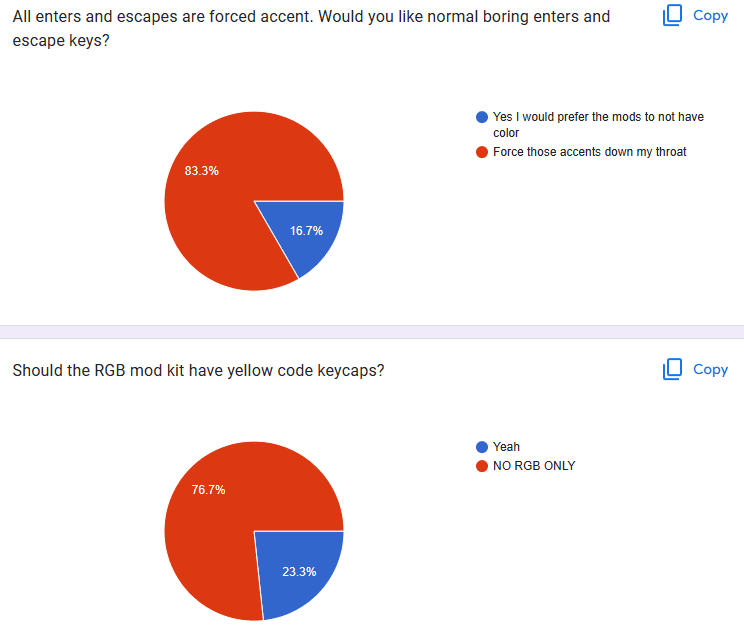The width and height of the screenshot is (744, 642).
Task: Select the 'NO RGB ONLY' legend label
Action: click(534, 465)
